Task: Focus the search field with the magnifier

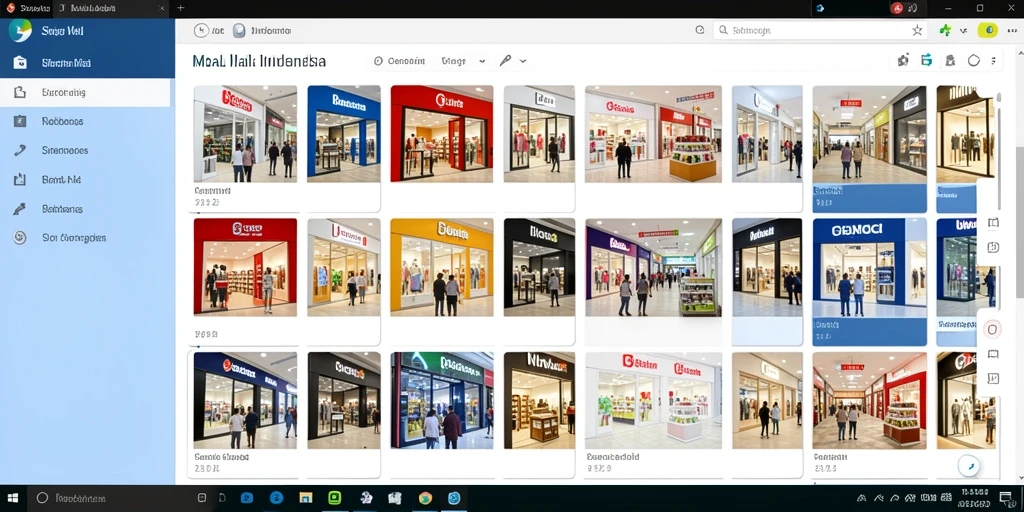Action: 820,30
